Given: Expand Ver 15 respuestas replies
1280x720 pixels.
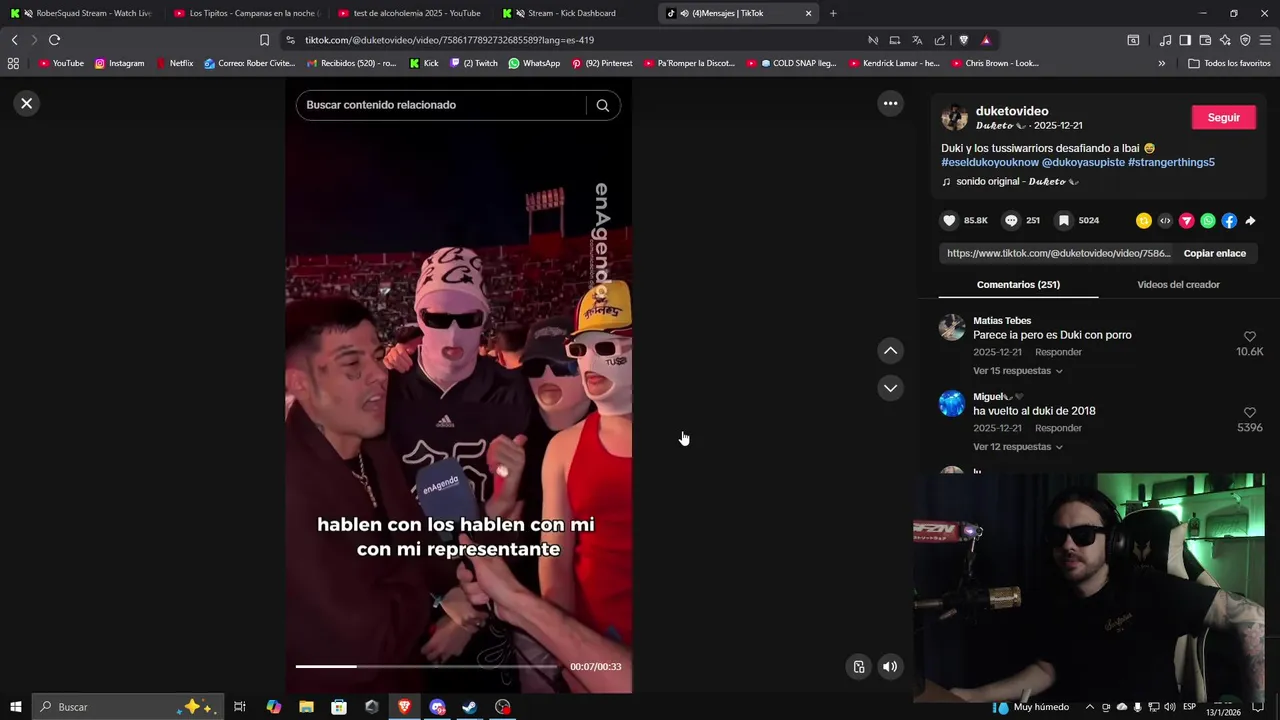Looking at the screenshot, I should (1017, 371).
